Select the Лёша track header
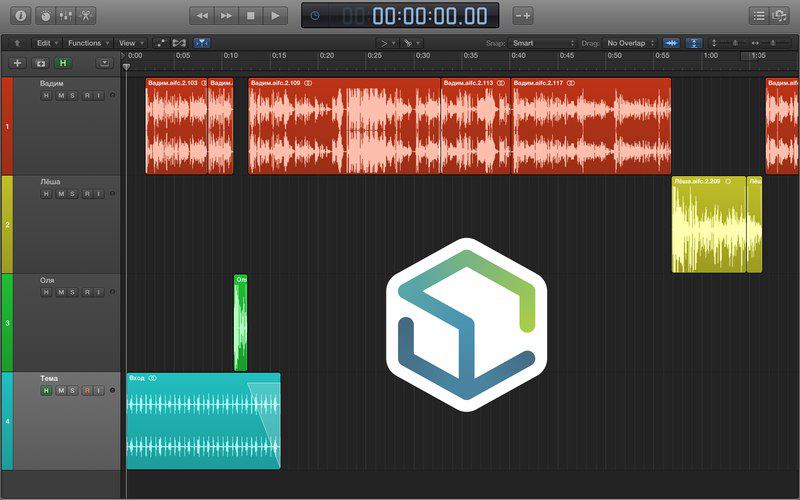 coord(66,224)
